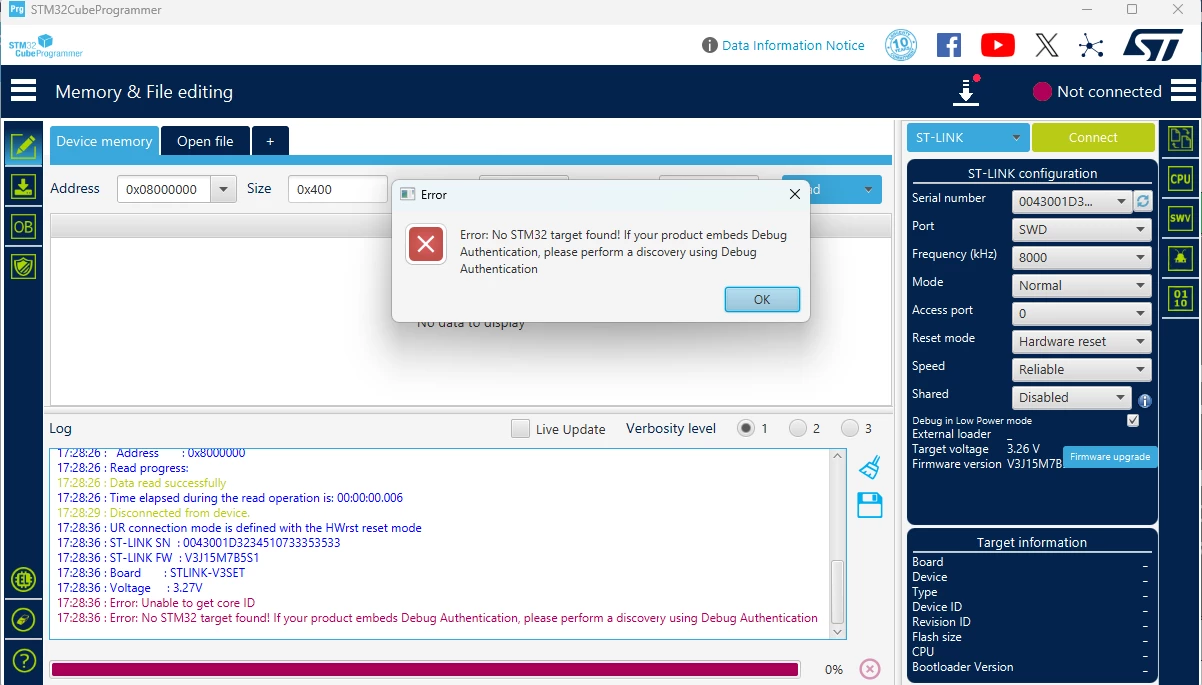This screenshot has height=685, width=1202.
Task: Click the progress bar
Action: point(425,669)
